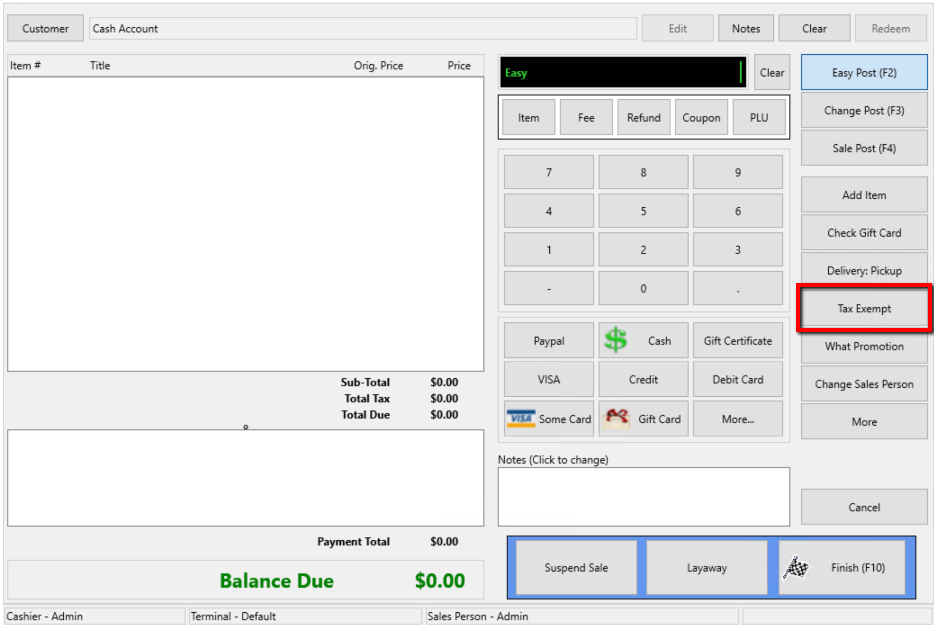
Task: Choose Debit Card payment method
Action: 738,379
